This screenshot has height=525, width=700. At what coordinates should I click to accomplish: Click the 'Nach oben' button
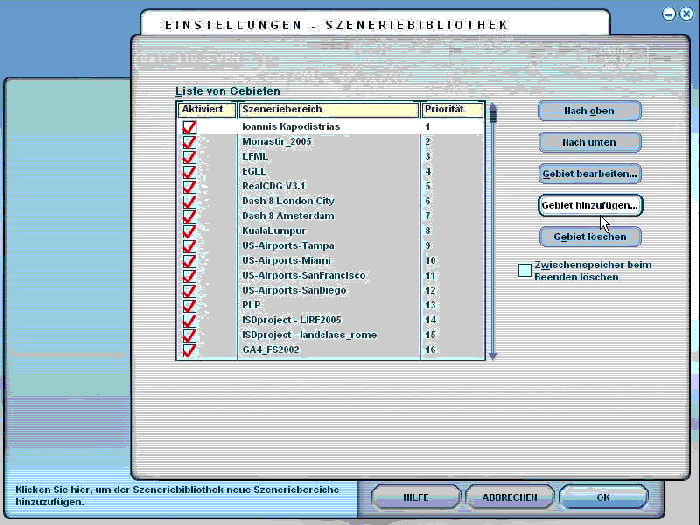pos(589,110)
